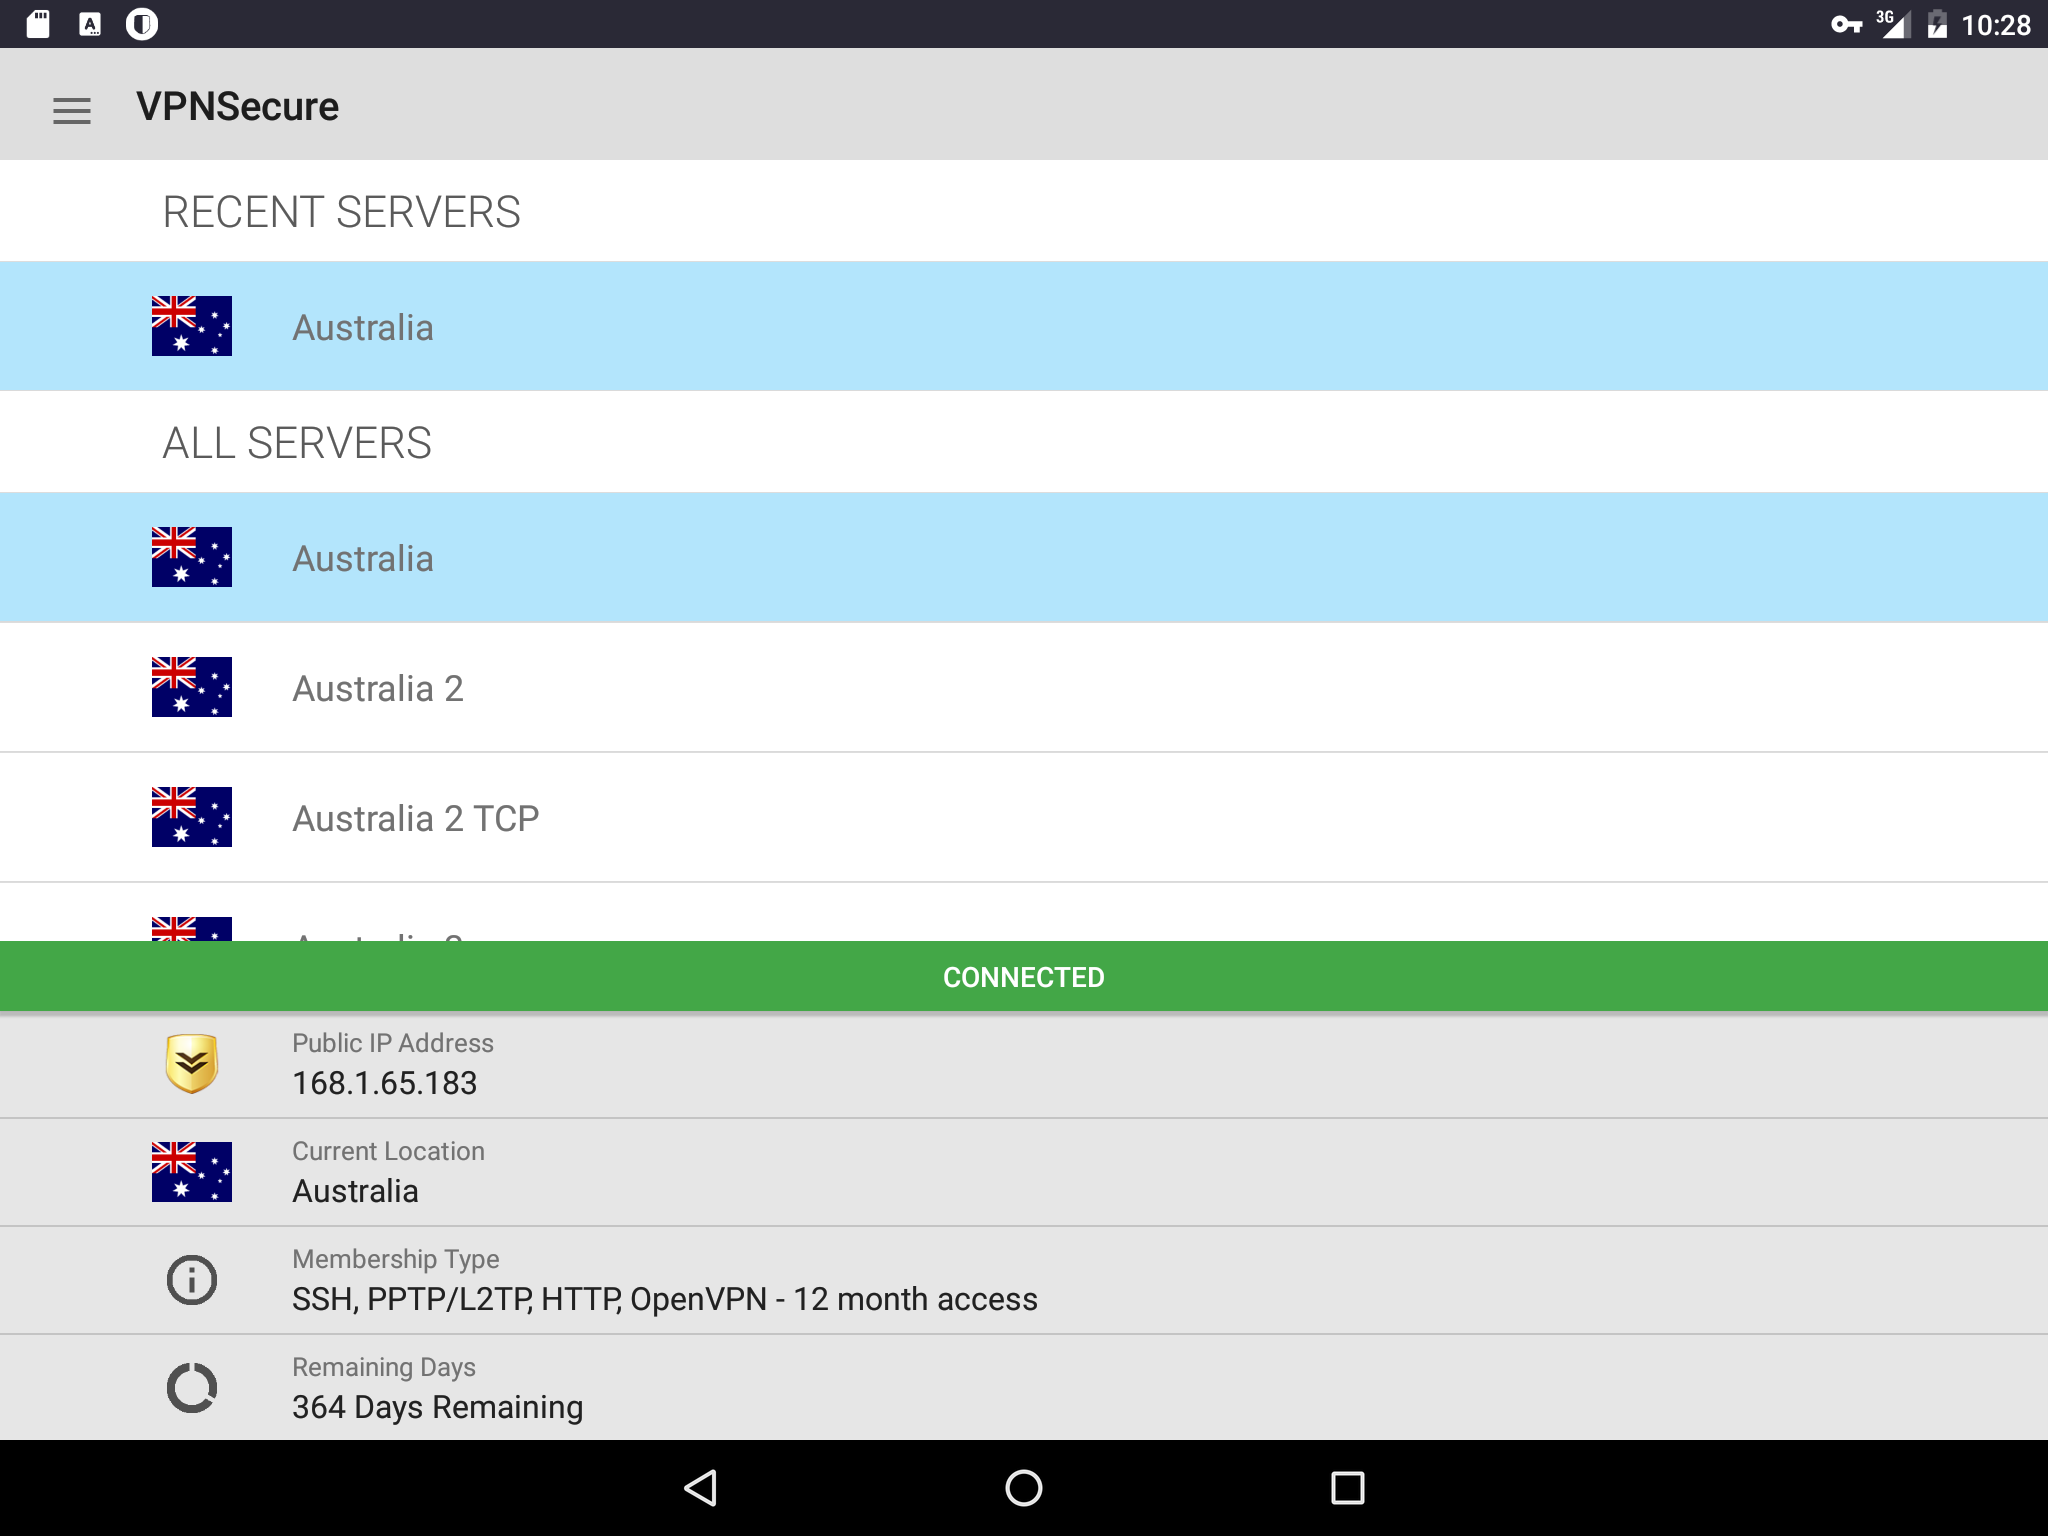Click the battery status icon
2048x1536 pixels.
coord(1937,24)
